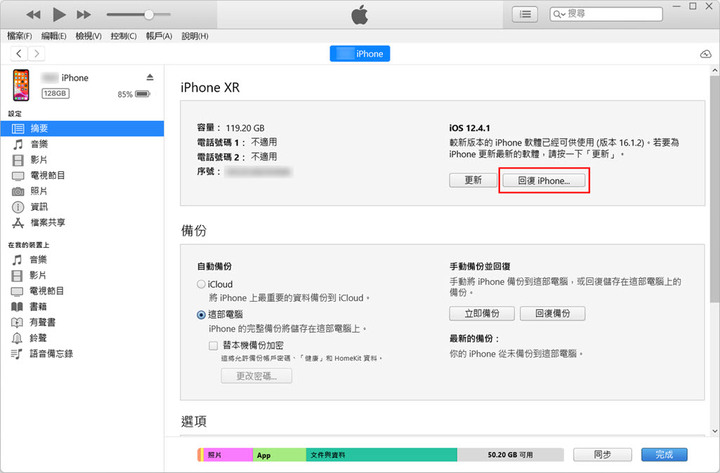Click the 128GB capacity badge
The image size is (720, 473).
(x=55, y=93)
